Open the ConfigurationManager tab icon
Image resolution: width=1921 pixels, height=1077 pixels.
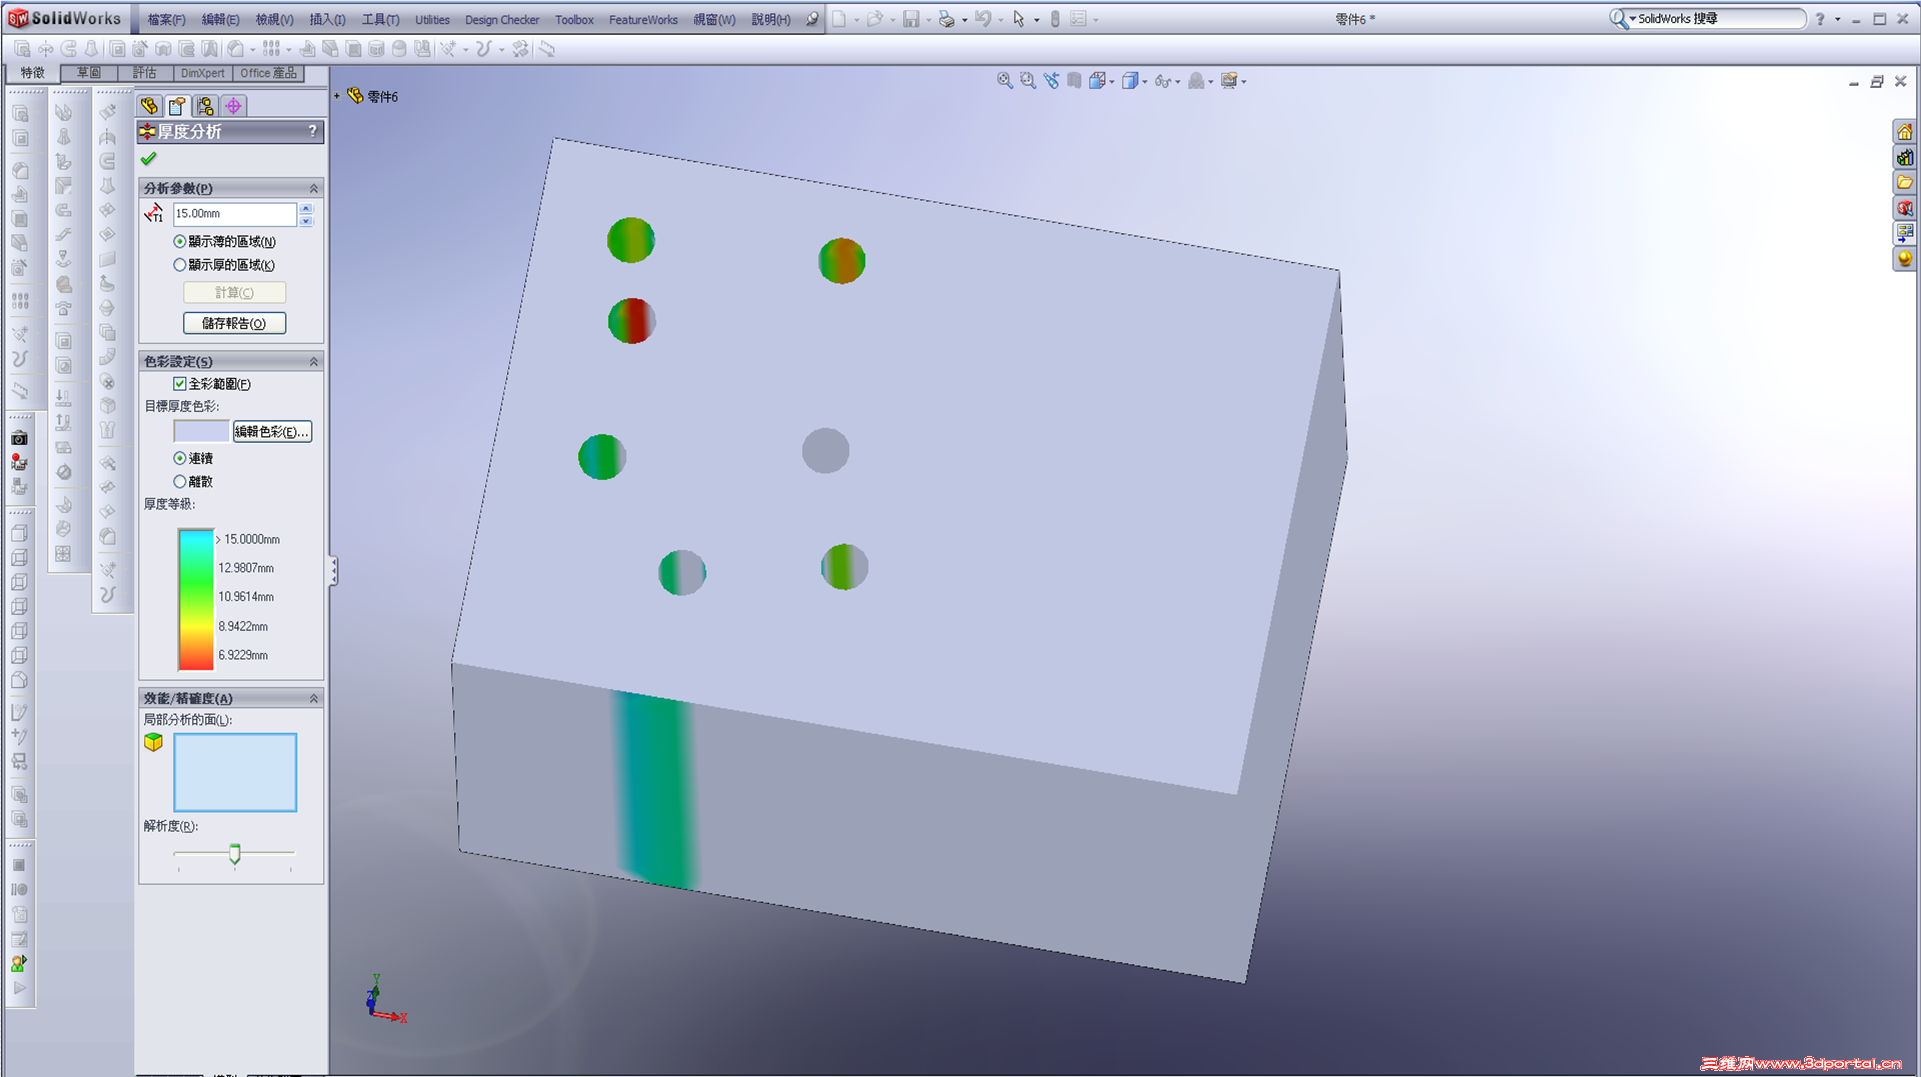205,106
